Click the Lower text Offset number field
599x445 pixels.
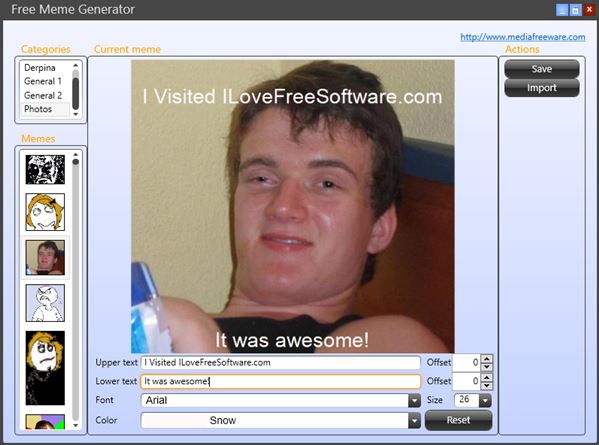(466, 381)
